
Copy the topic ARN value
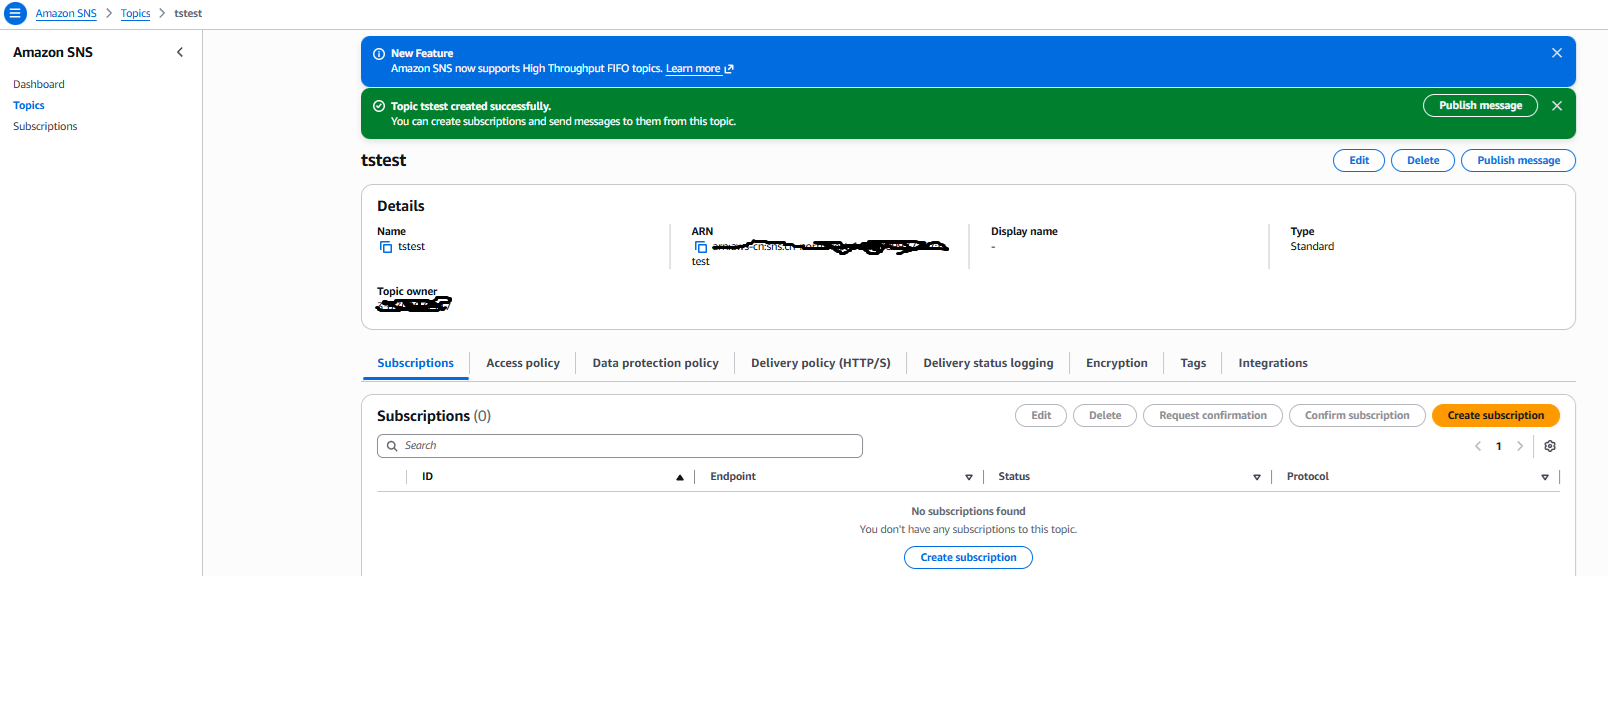click(x=701, y=247)
